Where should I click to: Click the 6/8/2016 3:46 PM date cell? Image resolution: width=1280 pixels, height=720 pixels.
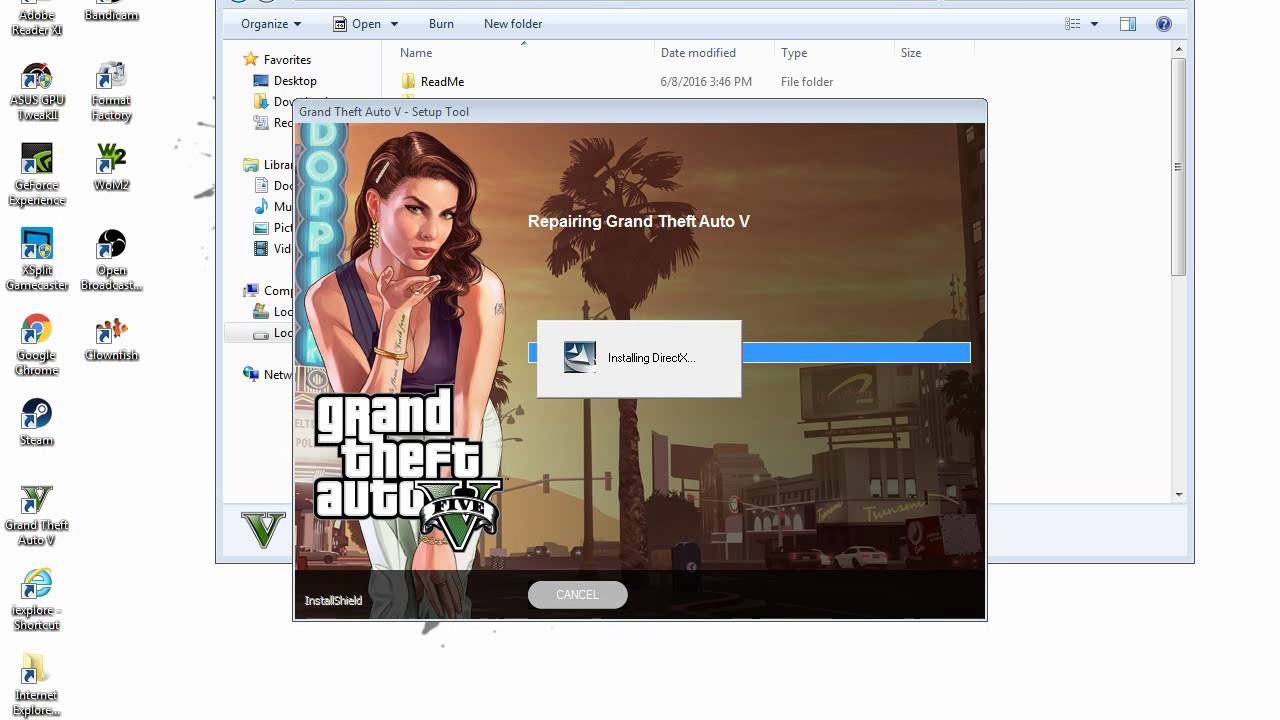click(x=706, y=82)
